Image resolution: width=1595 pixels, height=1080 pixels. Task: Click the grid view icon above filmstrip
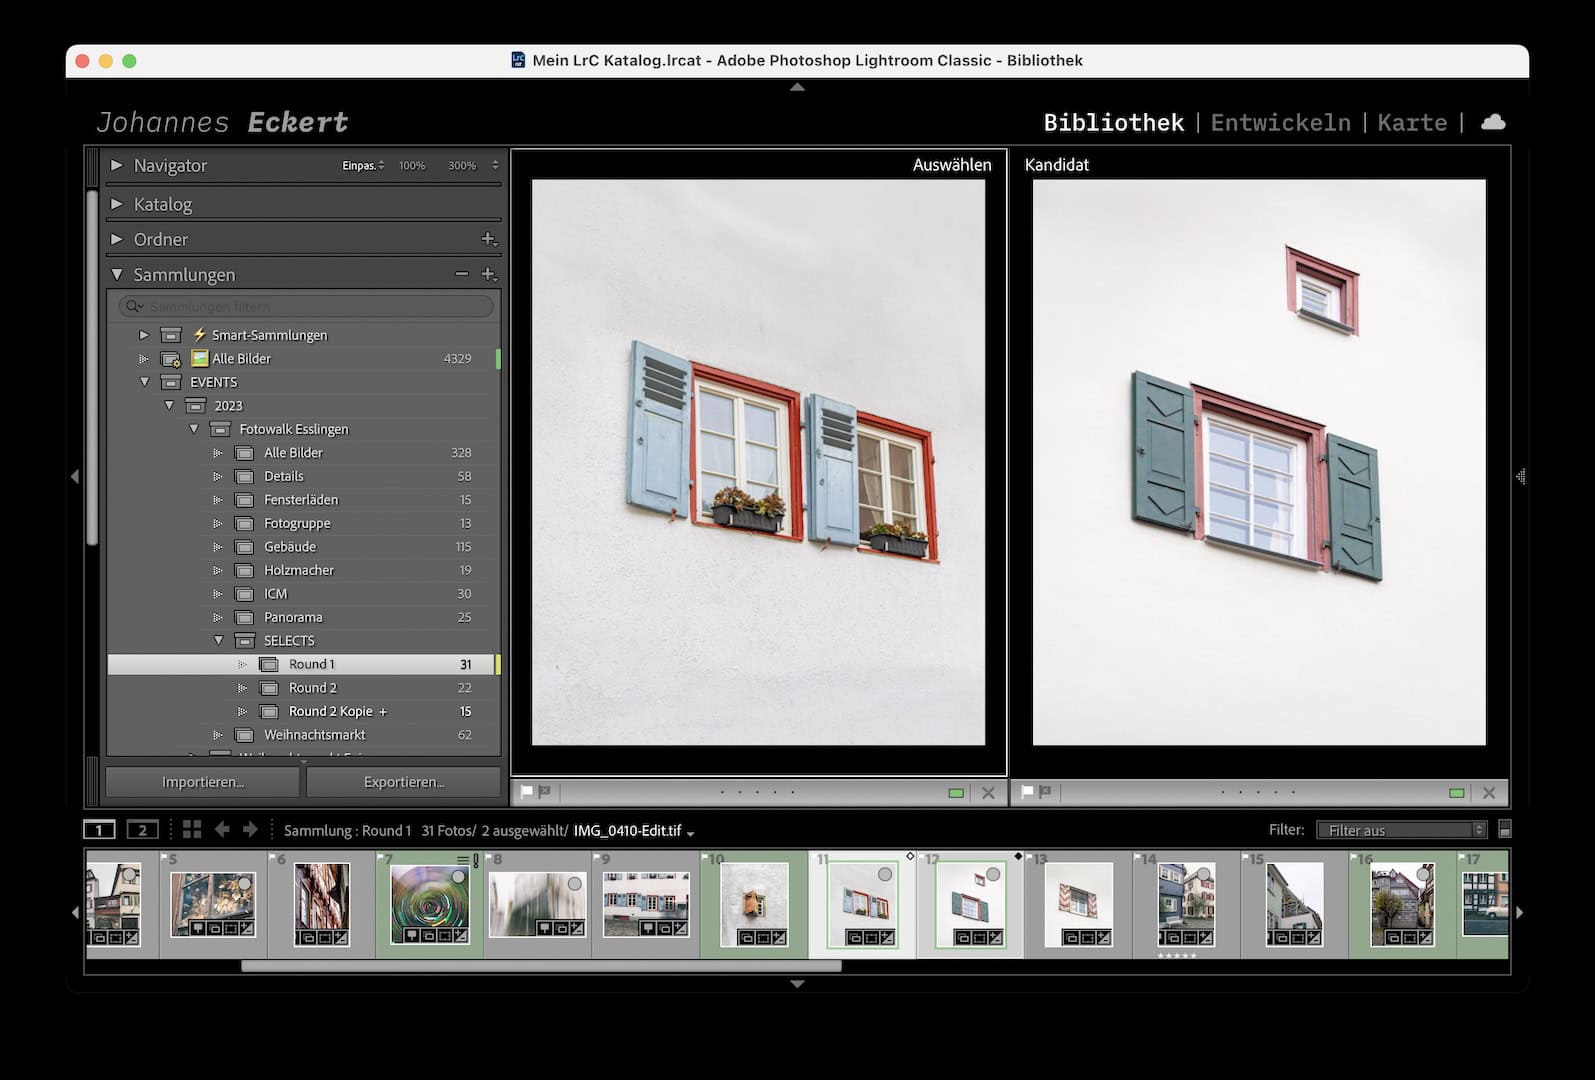pyautogui.click(x=192, y=829)
